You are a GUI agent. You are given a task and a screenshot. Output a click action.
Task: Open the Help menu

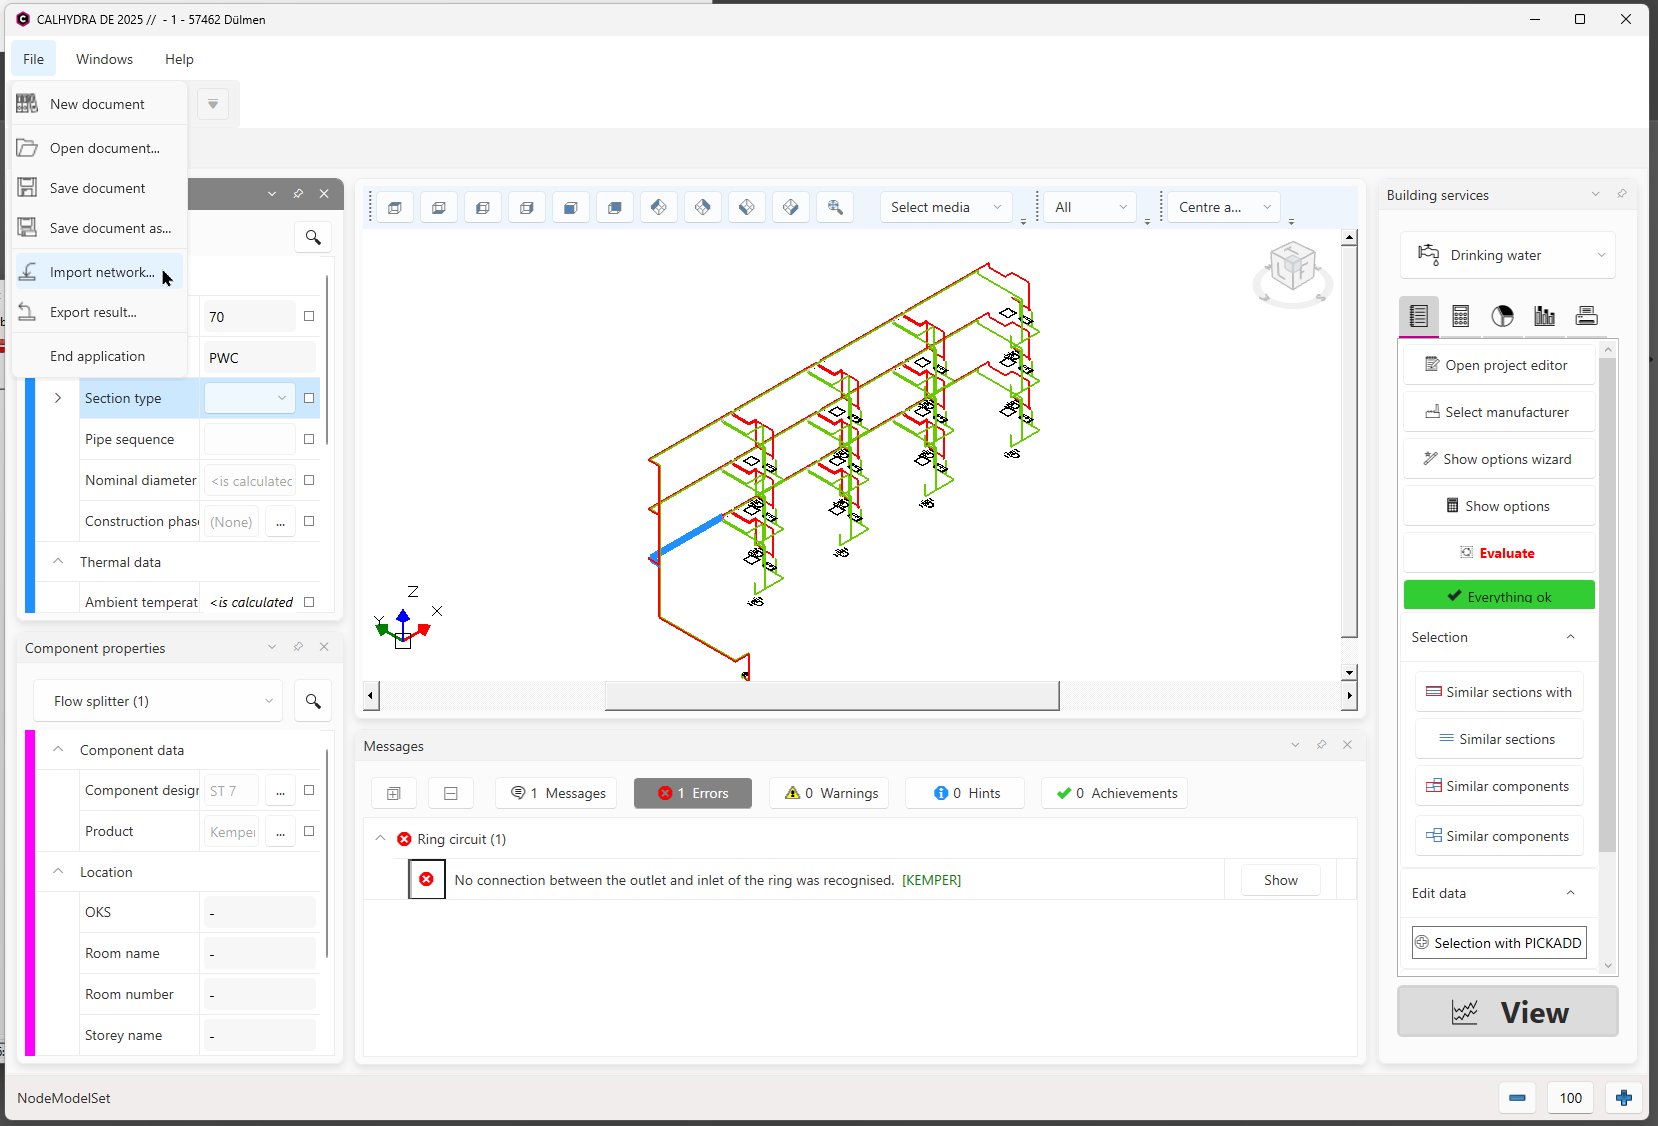coord(179,59)
